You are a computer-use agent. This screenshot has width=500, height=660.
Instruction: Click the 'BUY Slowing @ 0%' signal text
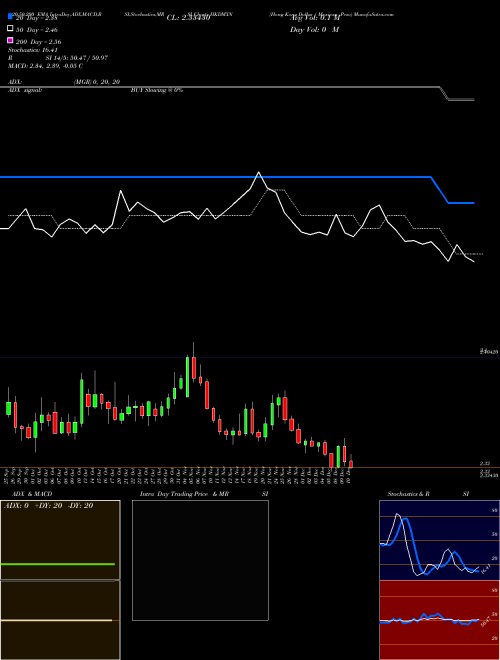click(157, 90)
